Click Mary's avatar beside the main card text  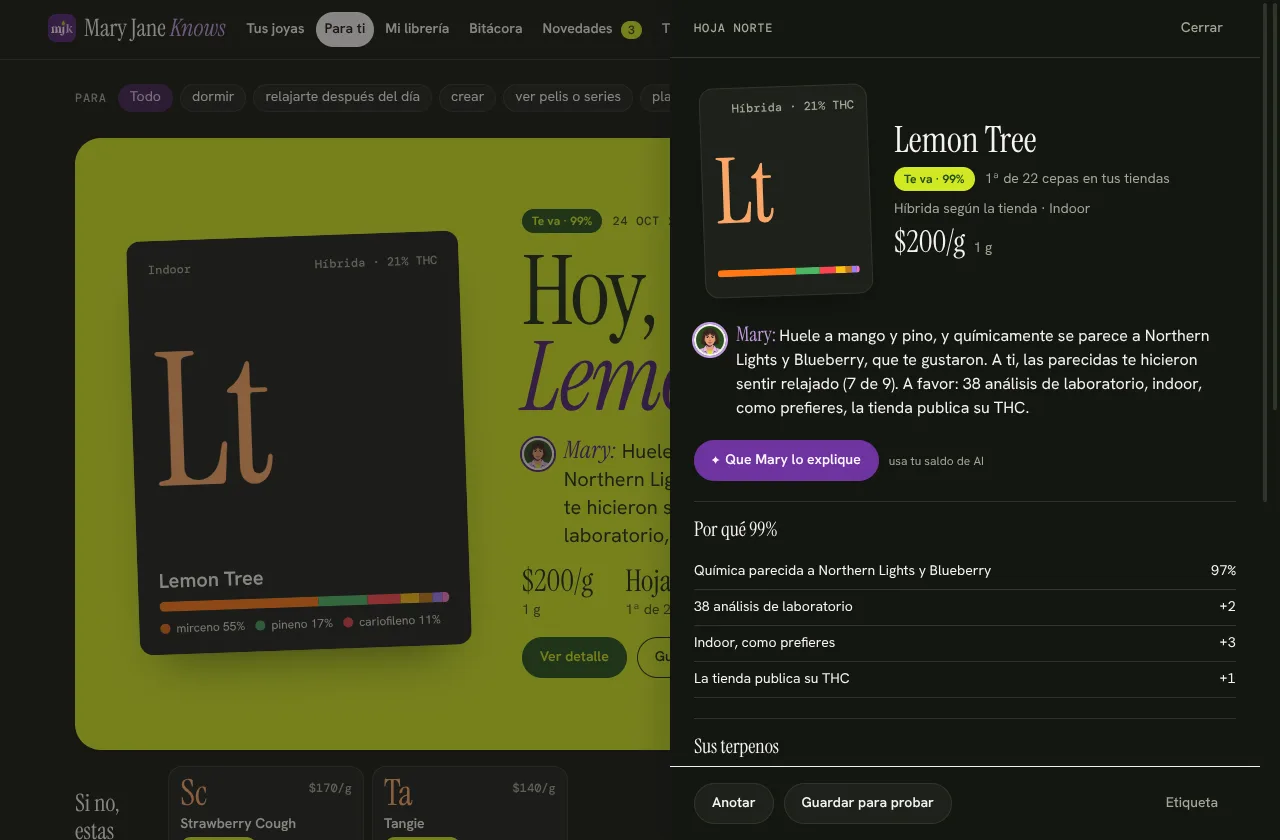(538, 454)
